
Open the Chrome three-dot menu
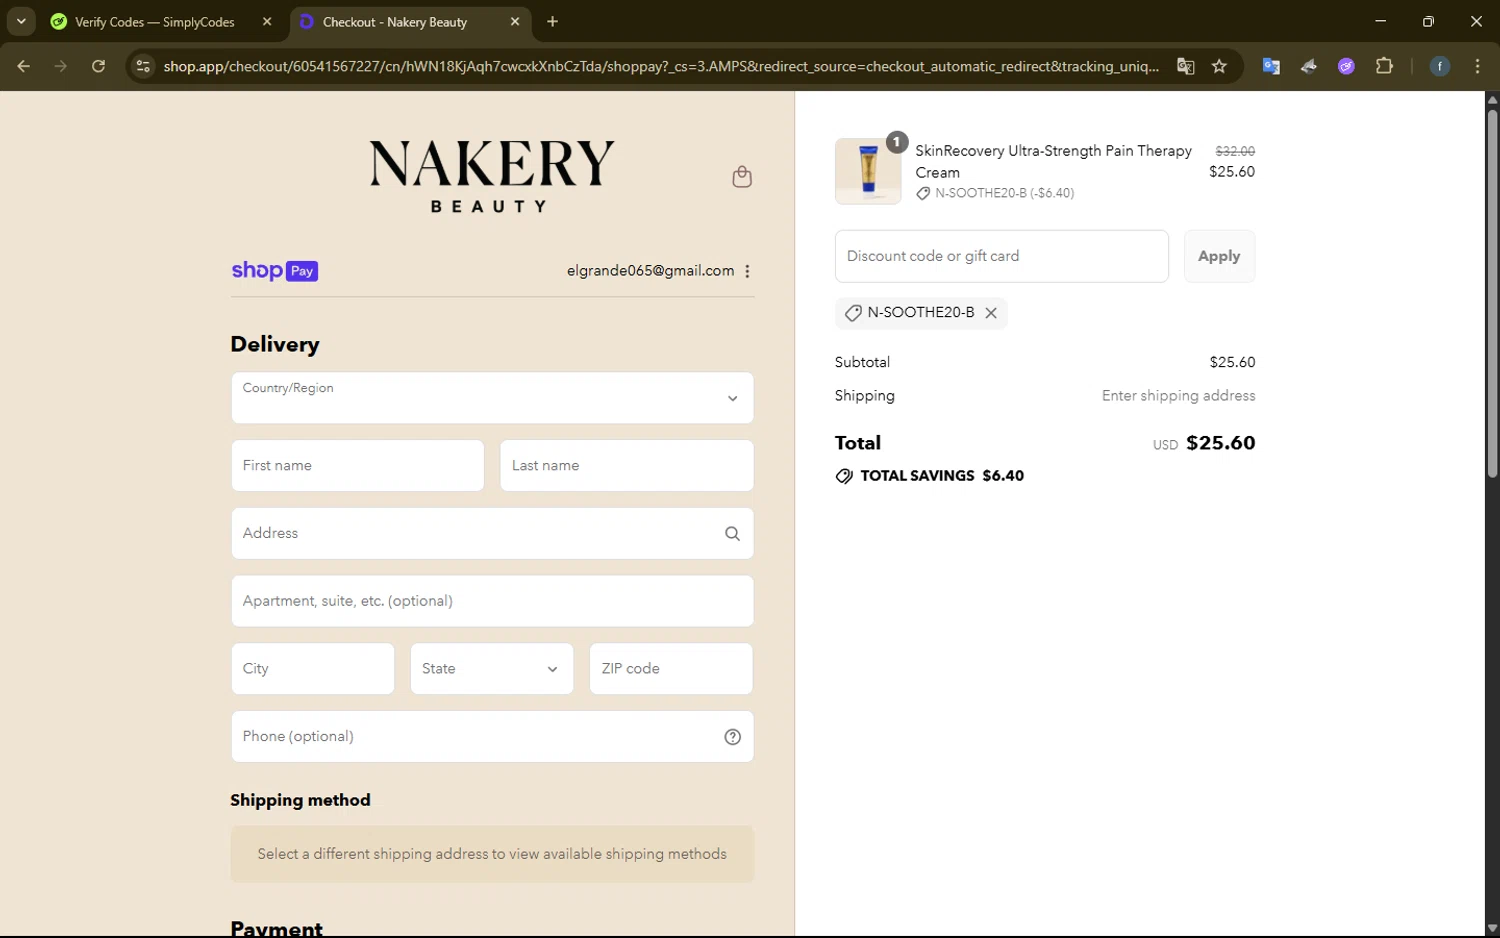(1477, 66)
